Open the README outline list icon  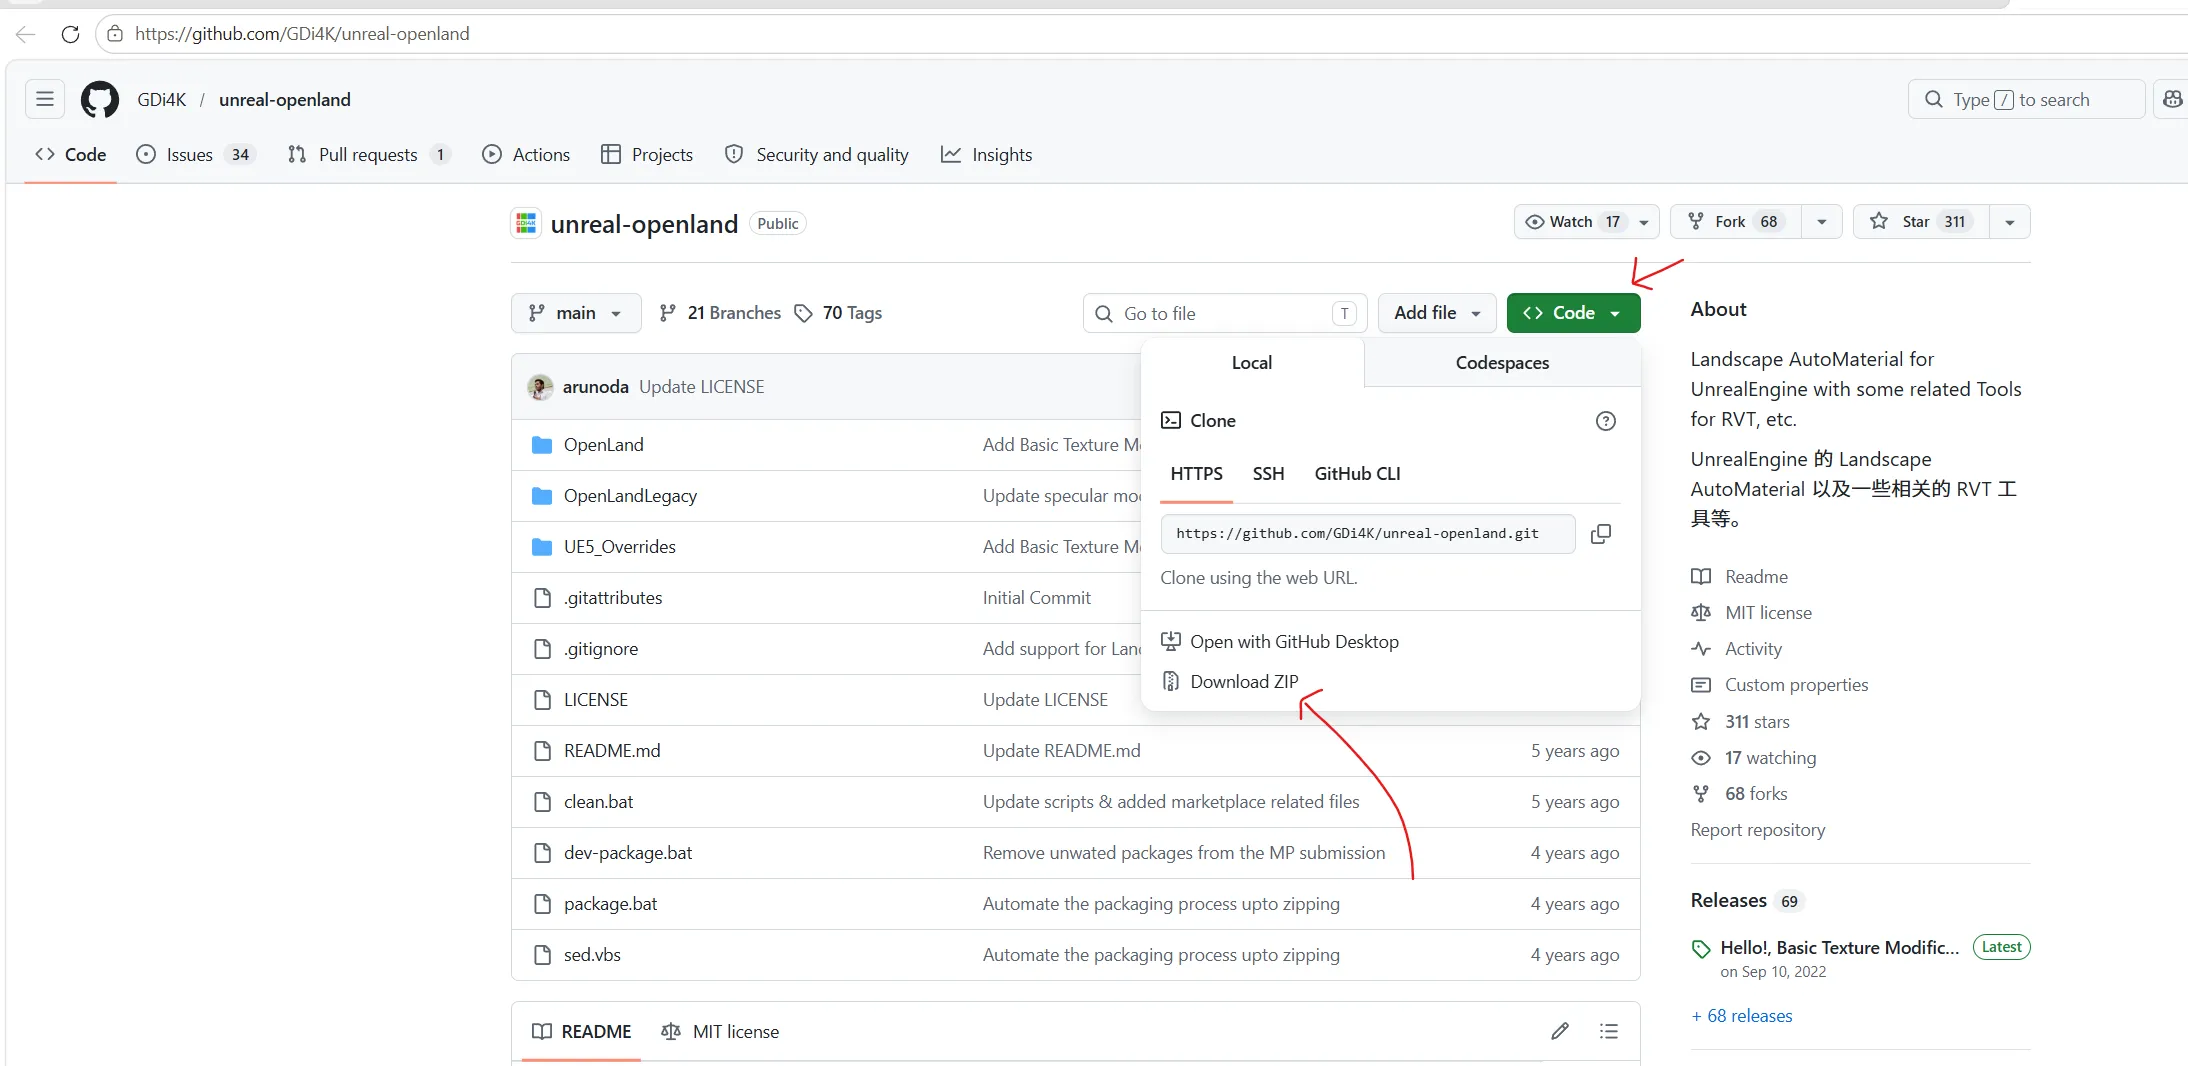point(1609,1031)
